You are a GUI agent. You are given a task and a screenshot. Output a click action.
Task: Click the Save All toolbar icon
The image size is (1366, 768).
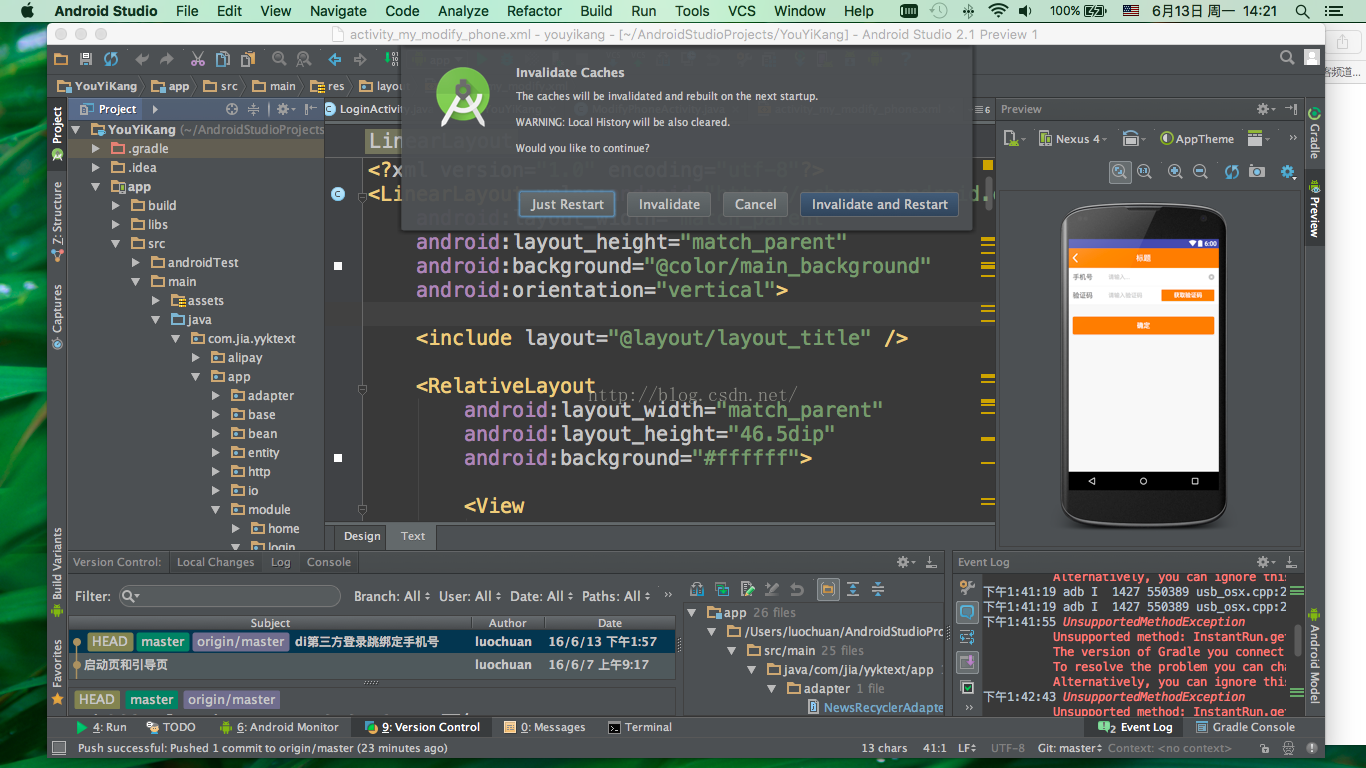click(x=86, y=60)
